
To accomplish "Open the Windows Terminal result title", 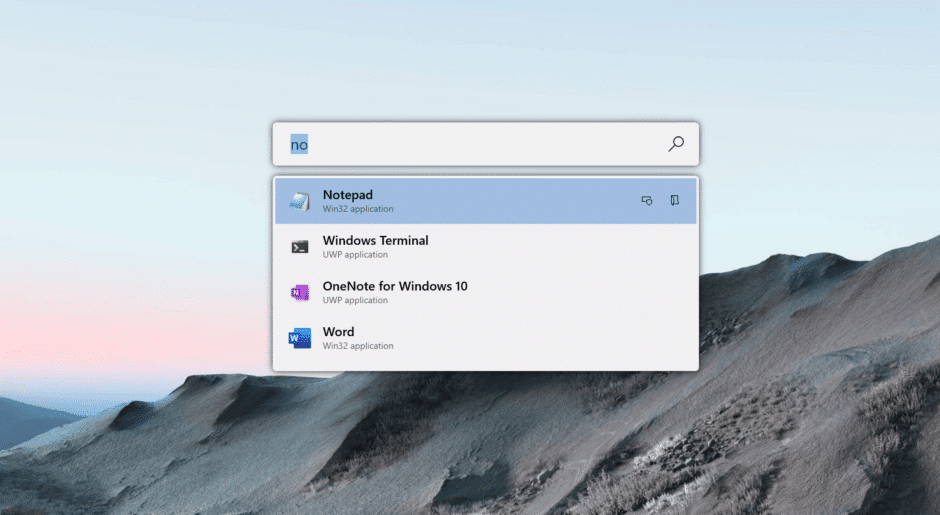I will 375,240.
